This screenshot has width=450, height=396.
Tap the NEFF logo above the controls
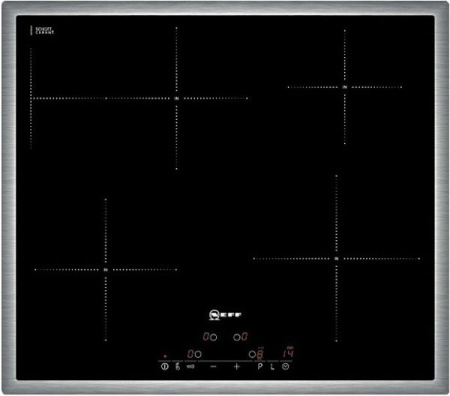point(225,315)
